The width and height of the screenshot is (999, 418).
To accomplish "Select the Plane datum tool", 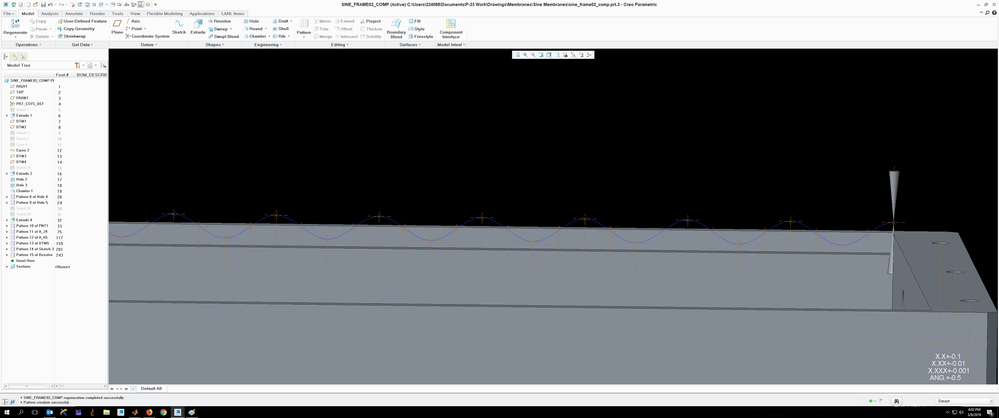I will (117, 26).
